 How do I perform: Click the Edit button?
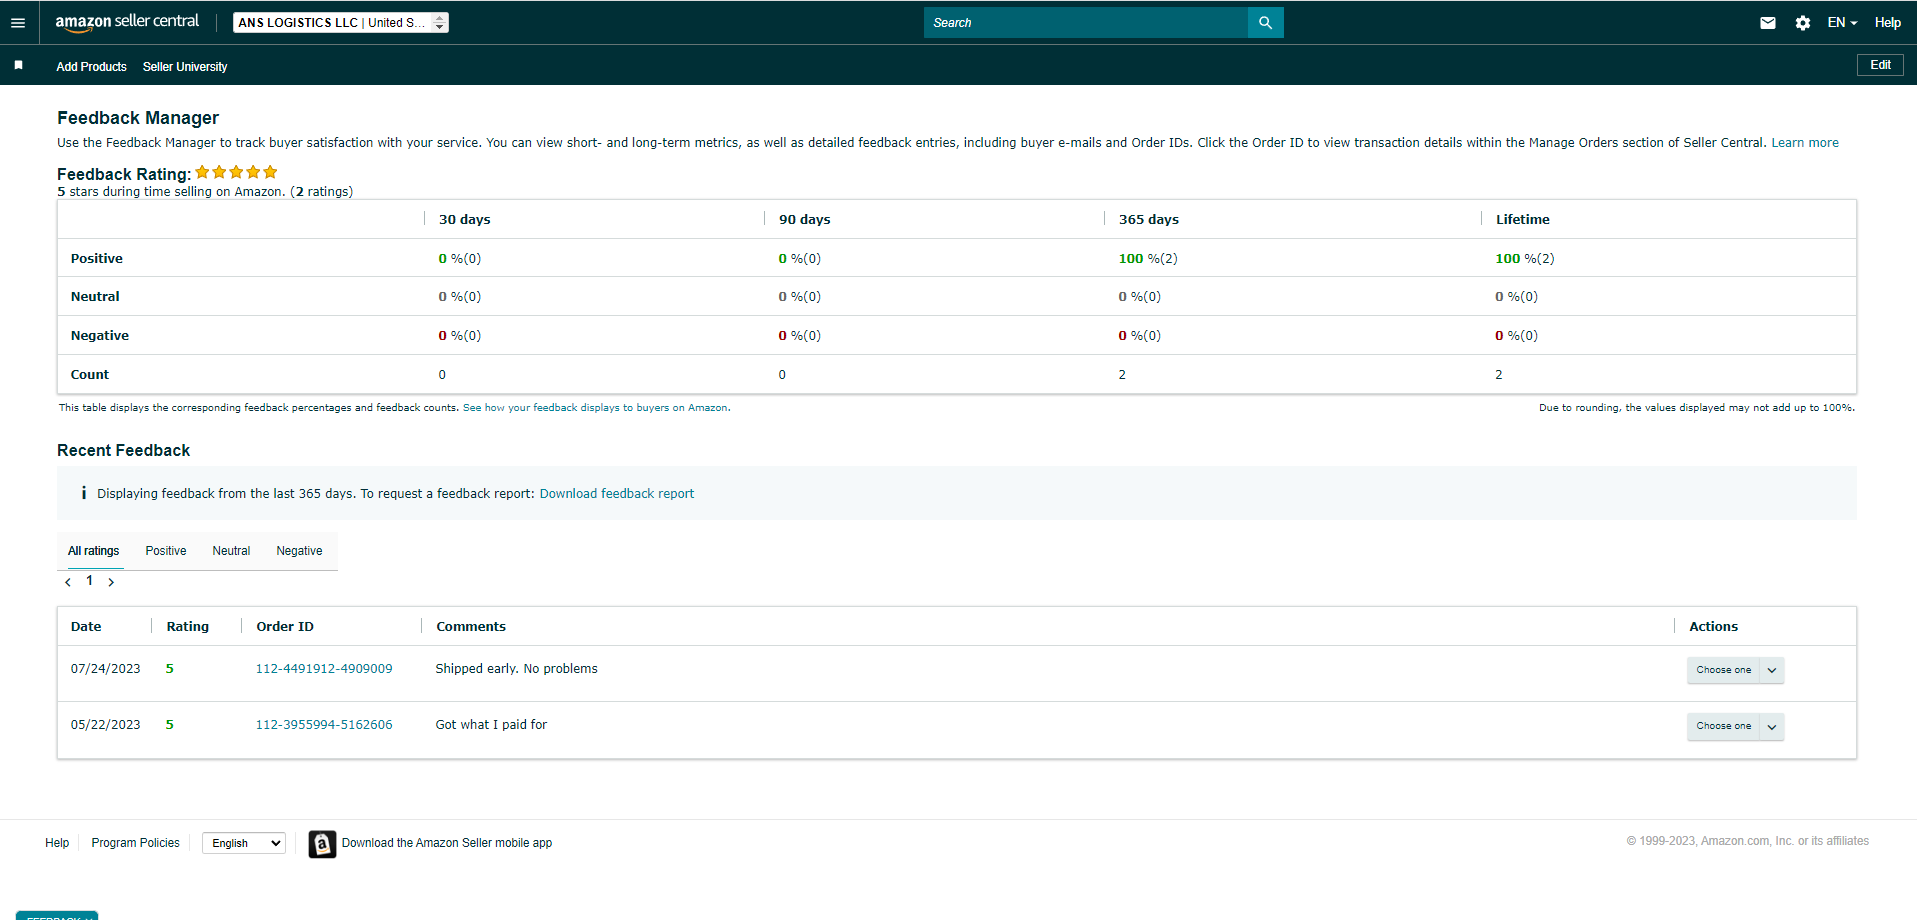1880,65
